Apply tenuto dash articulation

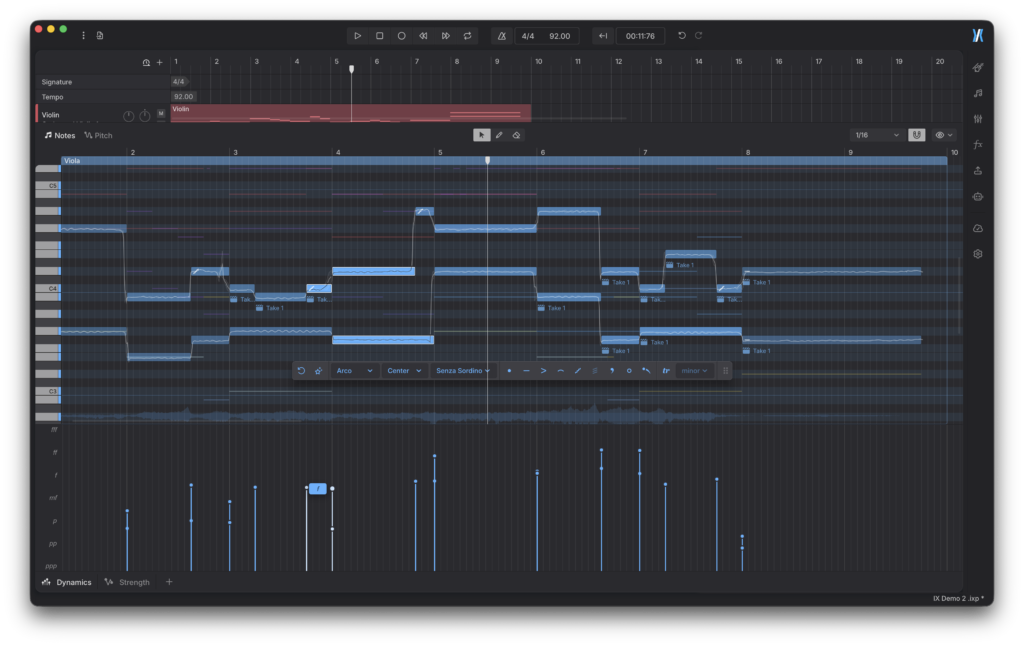526,370
